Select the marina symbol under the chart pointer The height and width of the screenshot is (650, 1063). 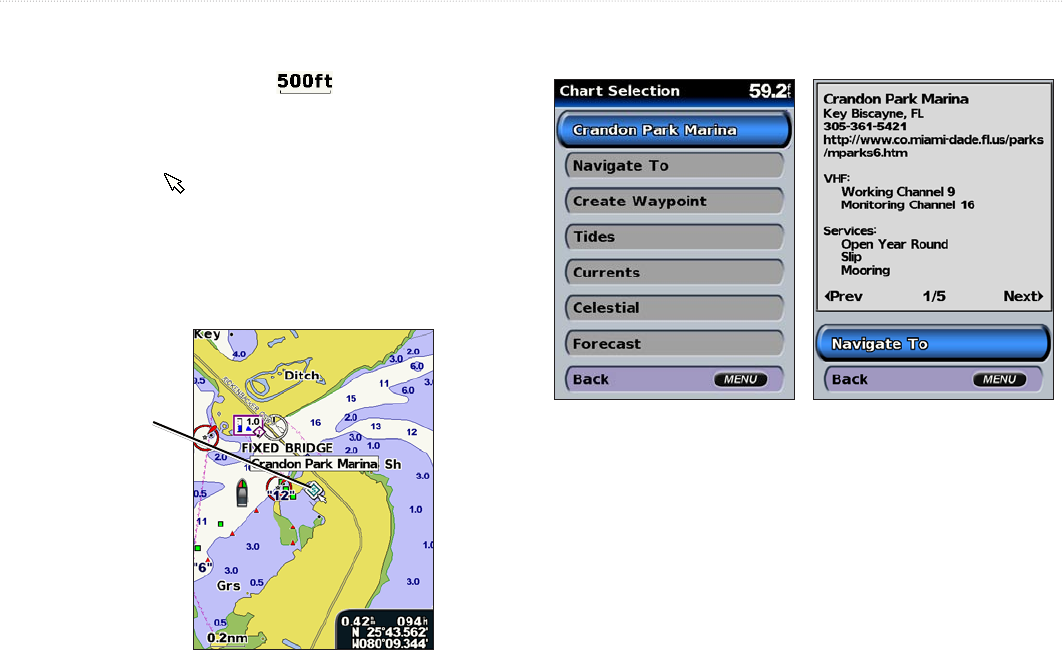(x=313, y=489)
